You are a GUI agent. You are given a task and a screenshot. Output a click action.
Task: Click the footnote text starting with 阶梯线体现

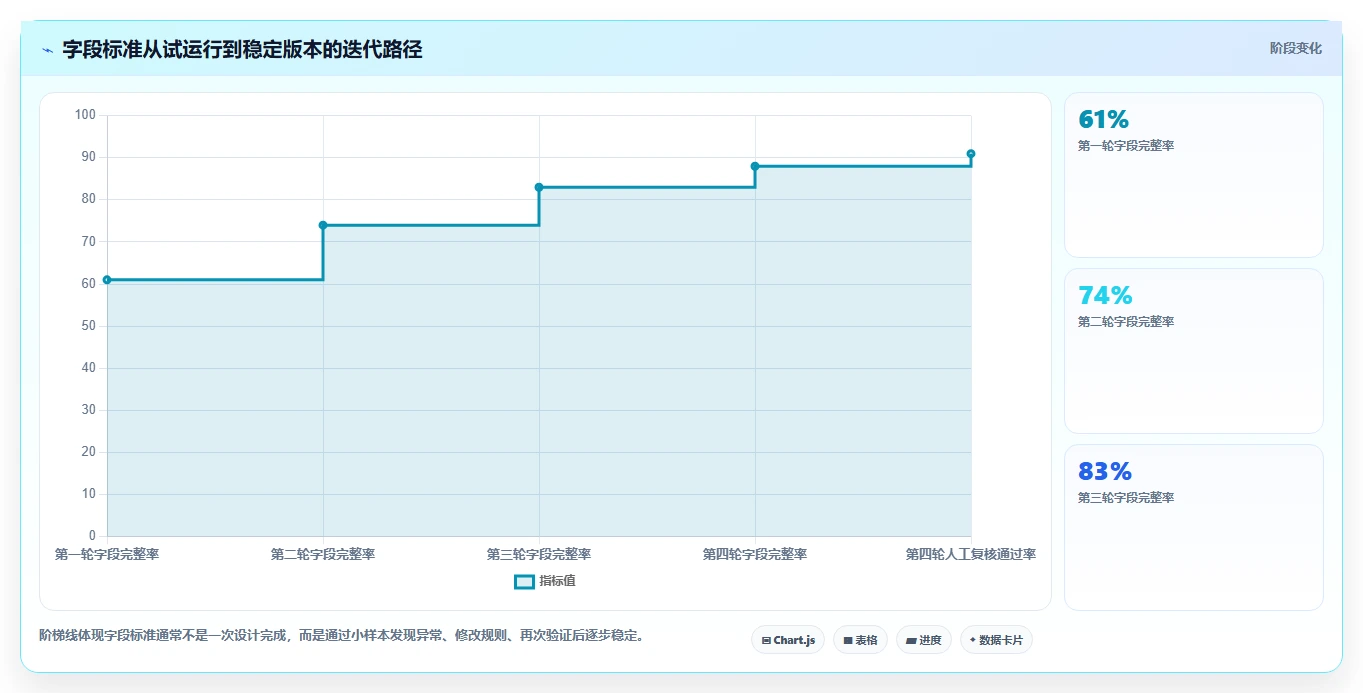pyautogui.click(x=342, y=636)
